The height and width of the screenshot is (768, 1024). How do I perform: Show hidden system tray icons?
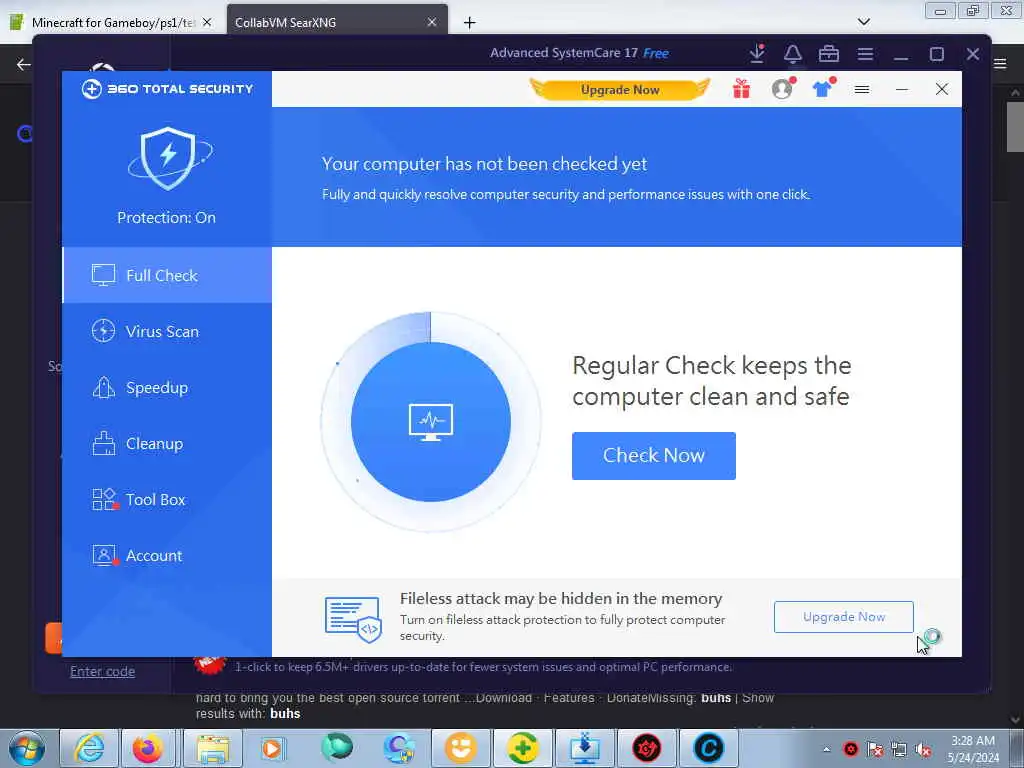(827, 749)
